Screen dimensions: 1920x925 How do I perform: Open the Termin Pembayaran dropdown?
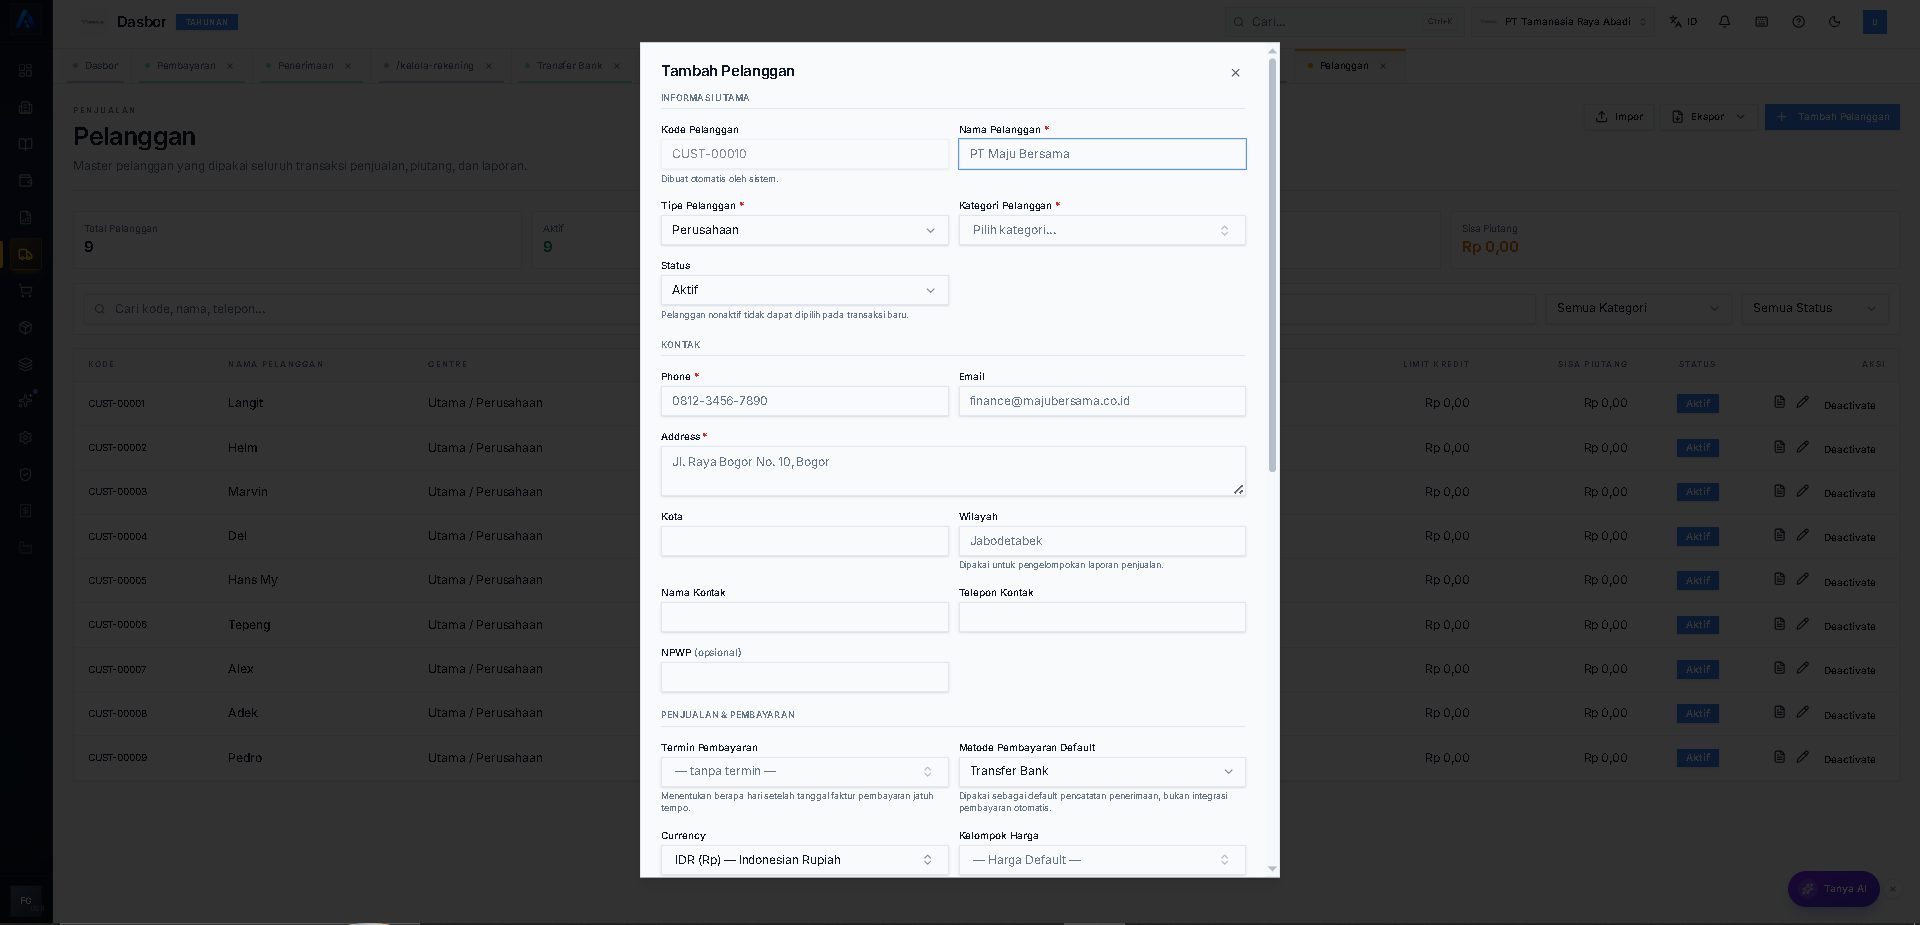(x=804, y=772)
